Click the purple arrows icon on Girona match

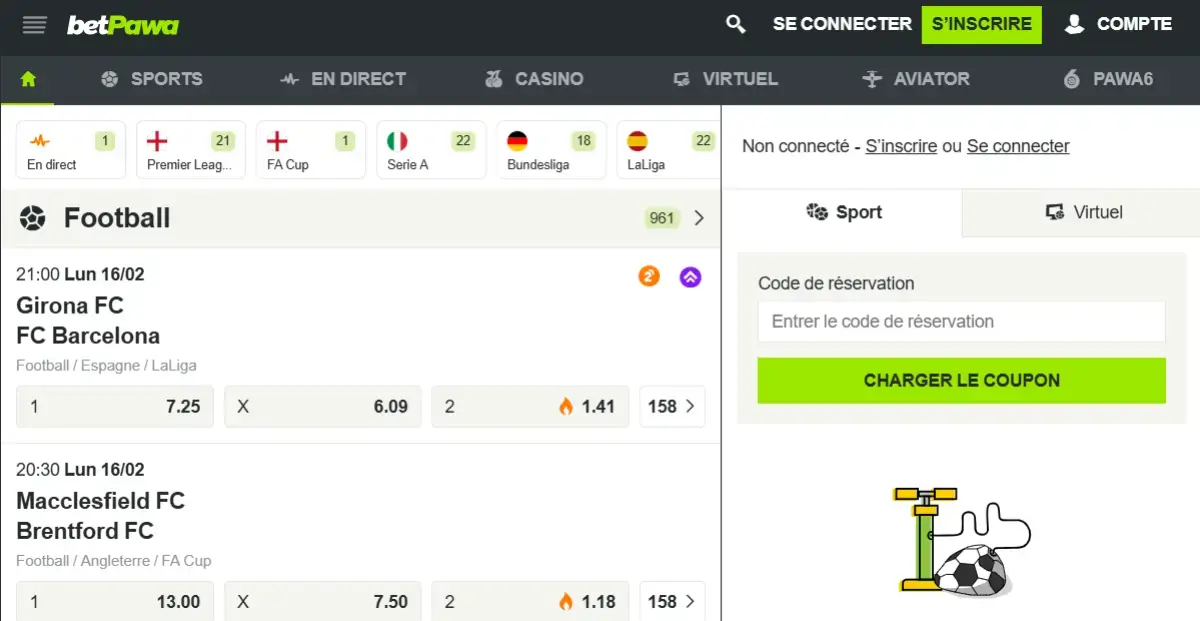coord(690,277)
